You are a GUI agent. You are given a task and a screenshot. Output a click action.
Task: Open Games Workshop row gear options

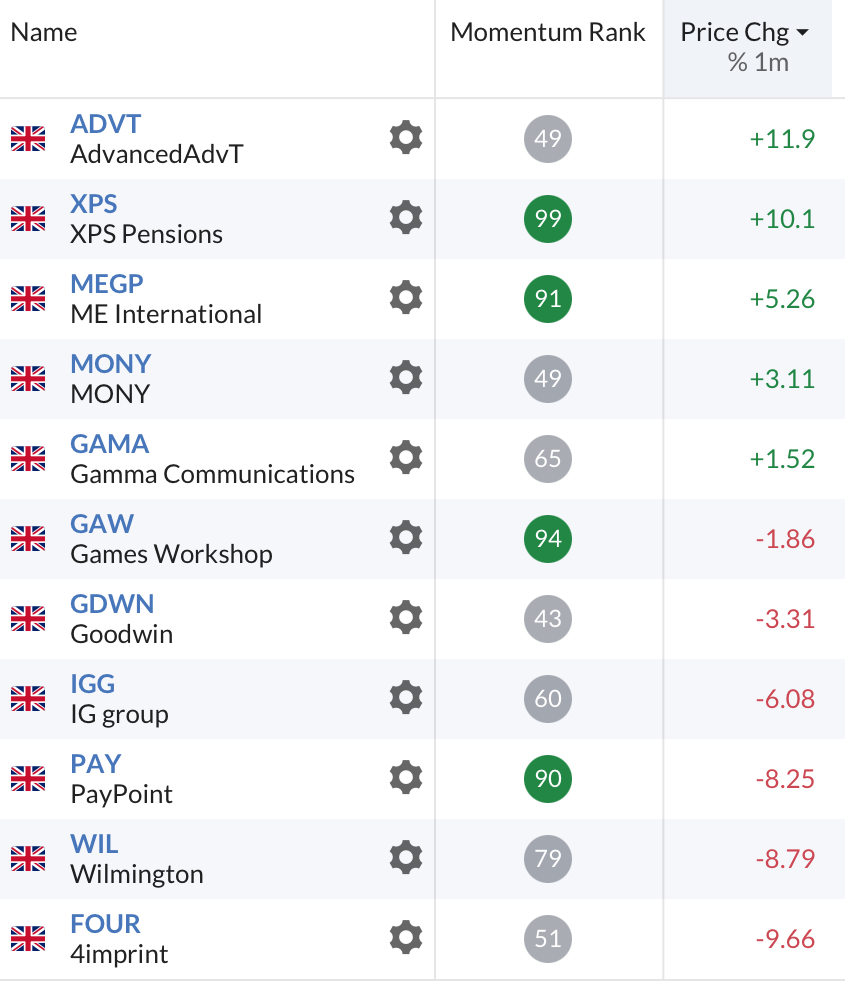point(405,538)
